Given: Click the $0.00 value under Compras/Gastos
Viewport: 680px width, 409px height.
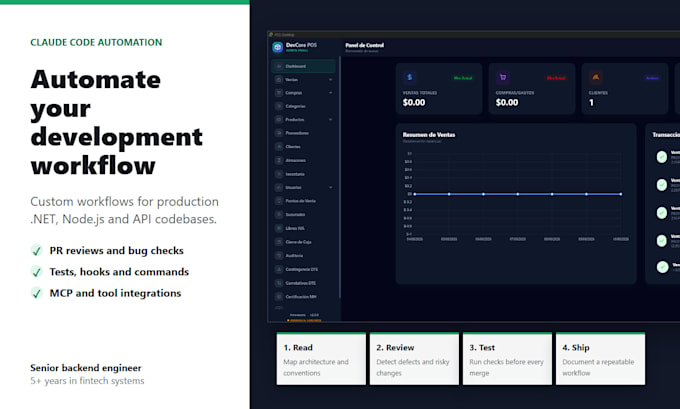Looking at the screenshot, I should tap(507, 102).
